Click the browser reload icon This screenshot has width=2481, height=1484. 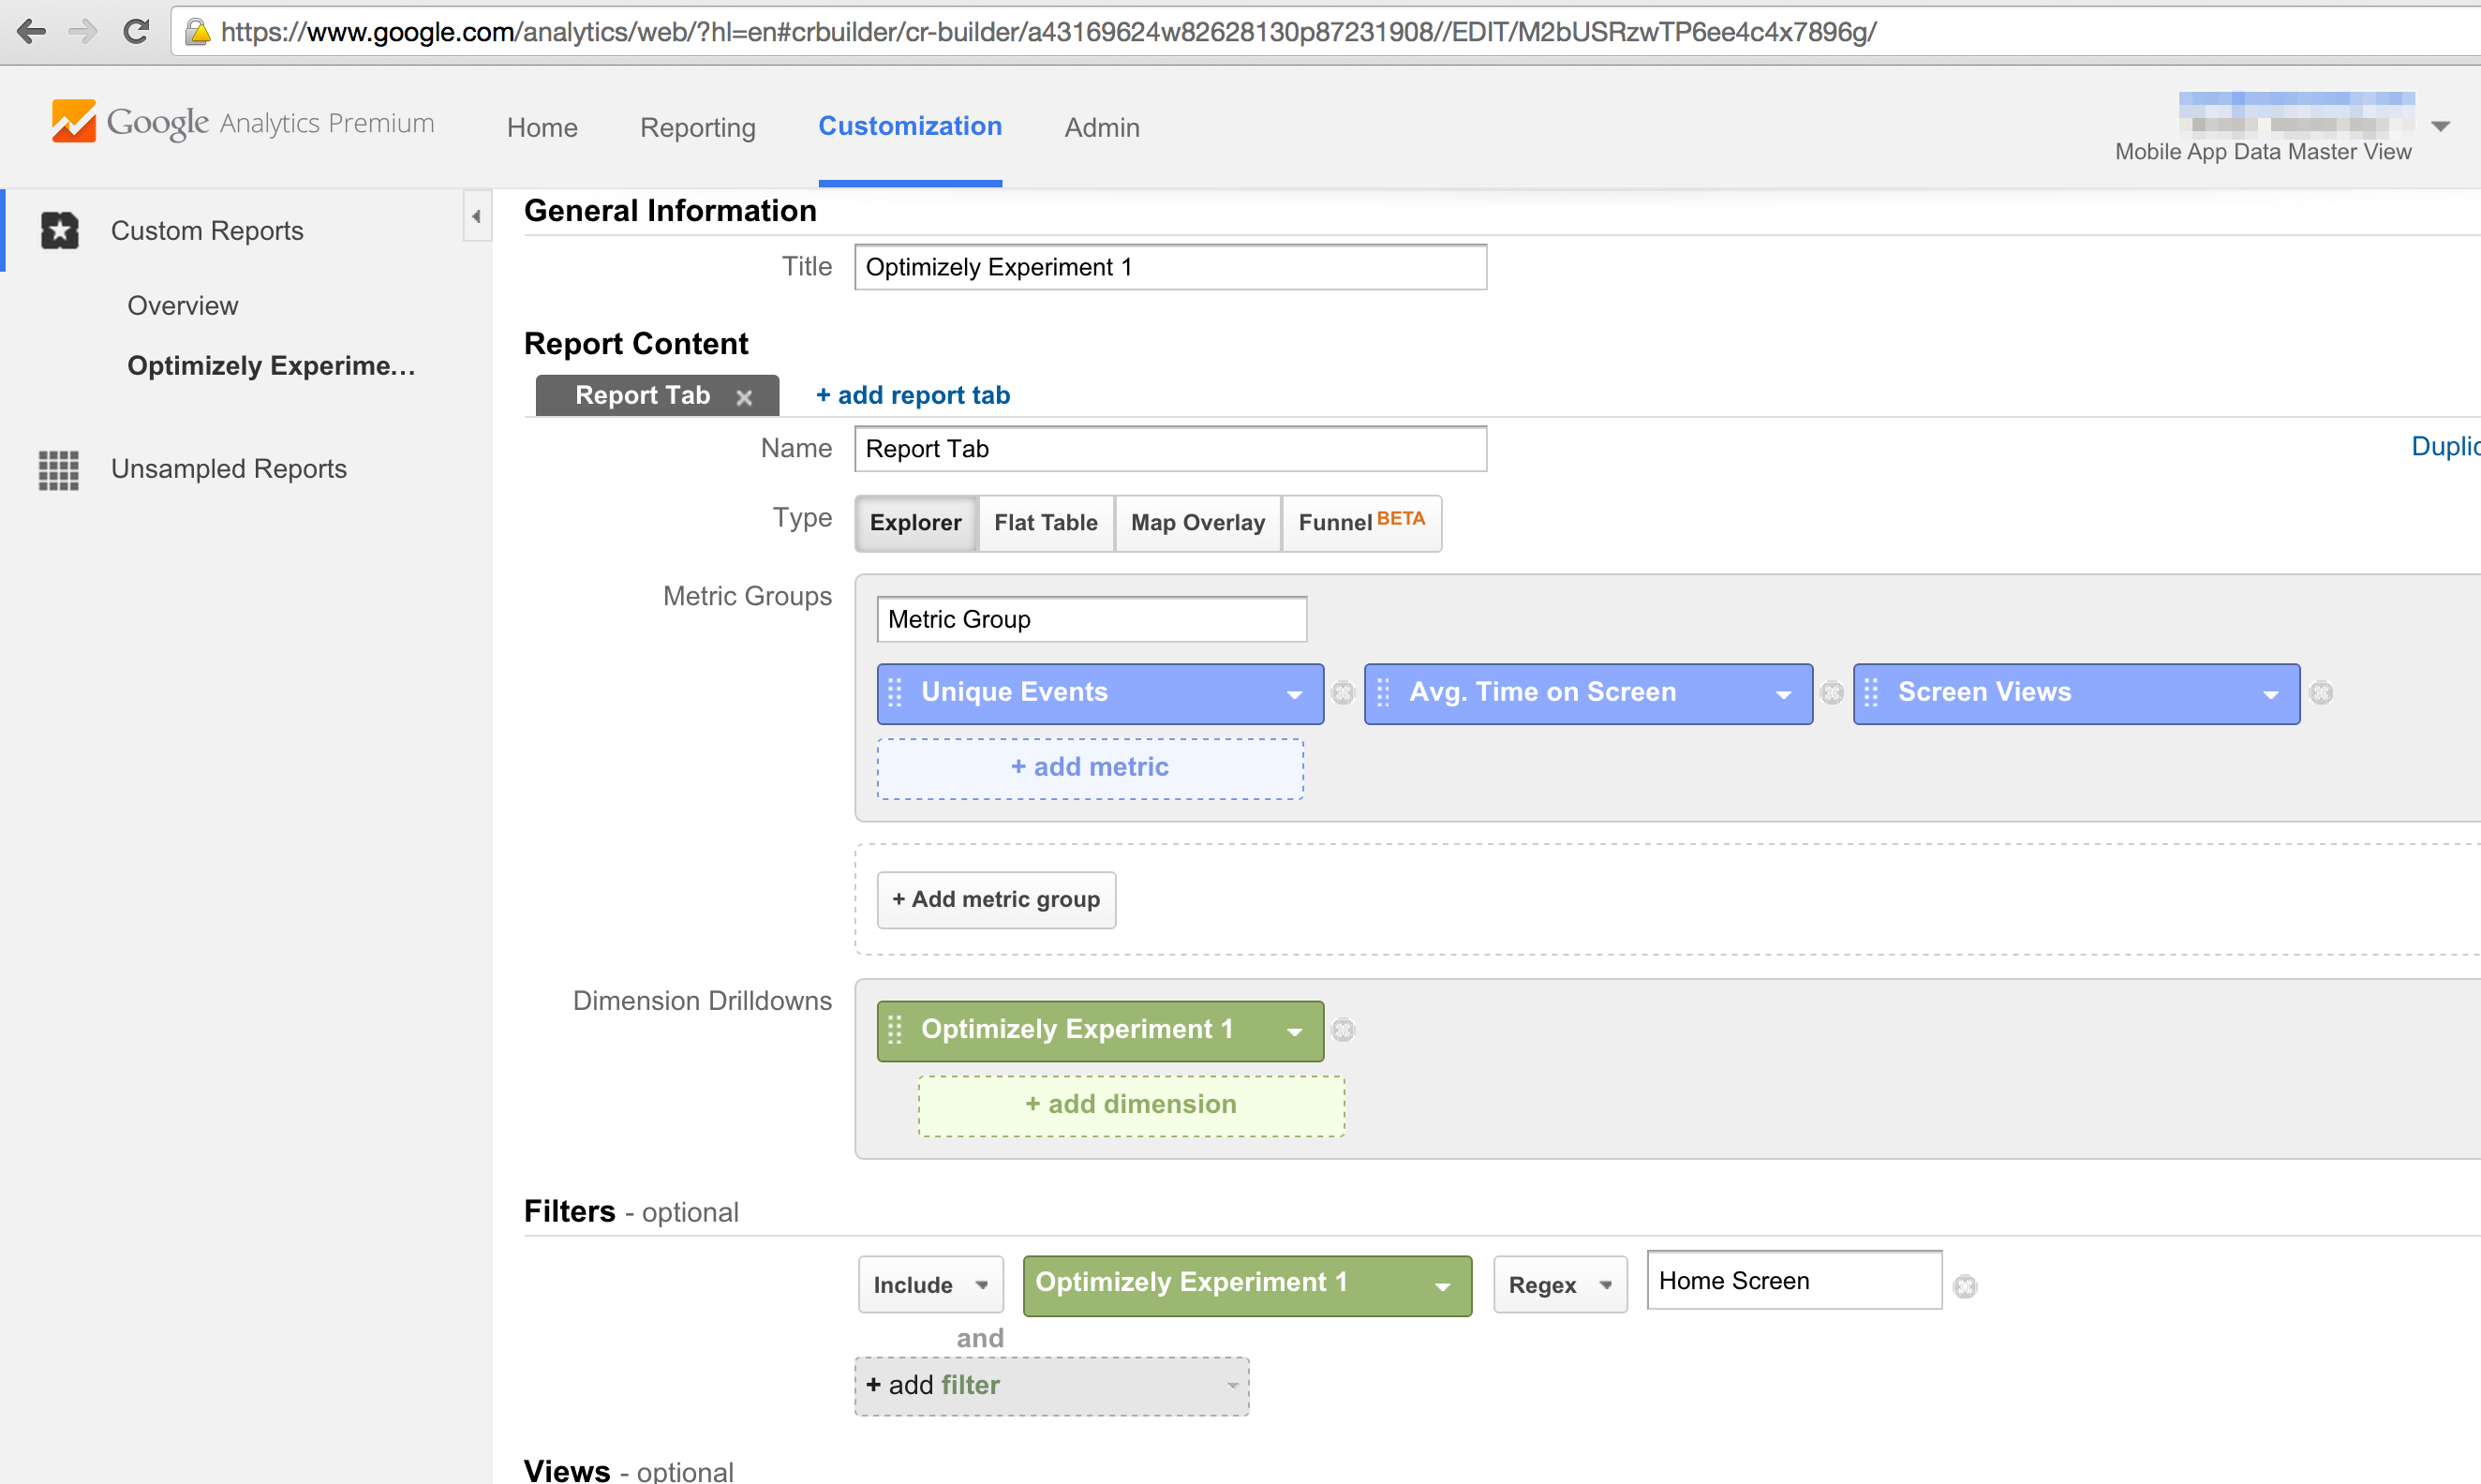tap(136, 32)
